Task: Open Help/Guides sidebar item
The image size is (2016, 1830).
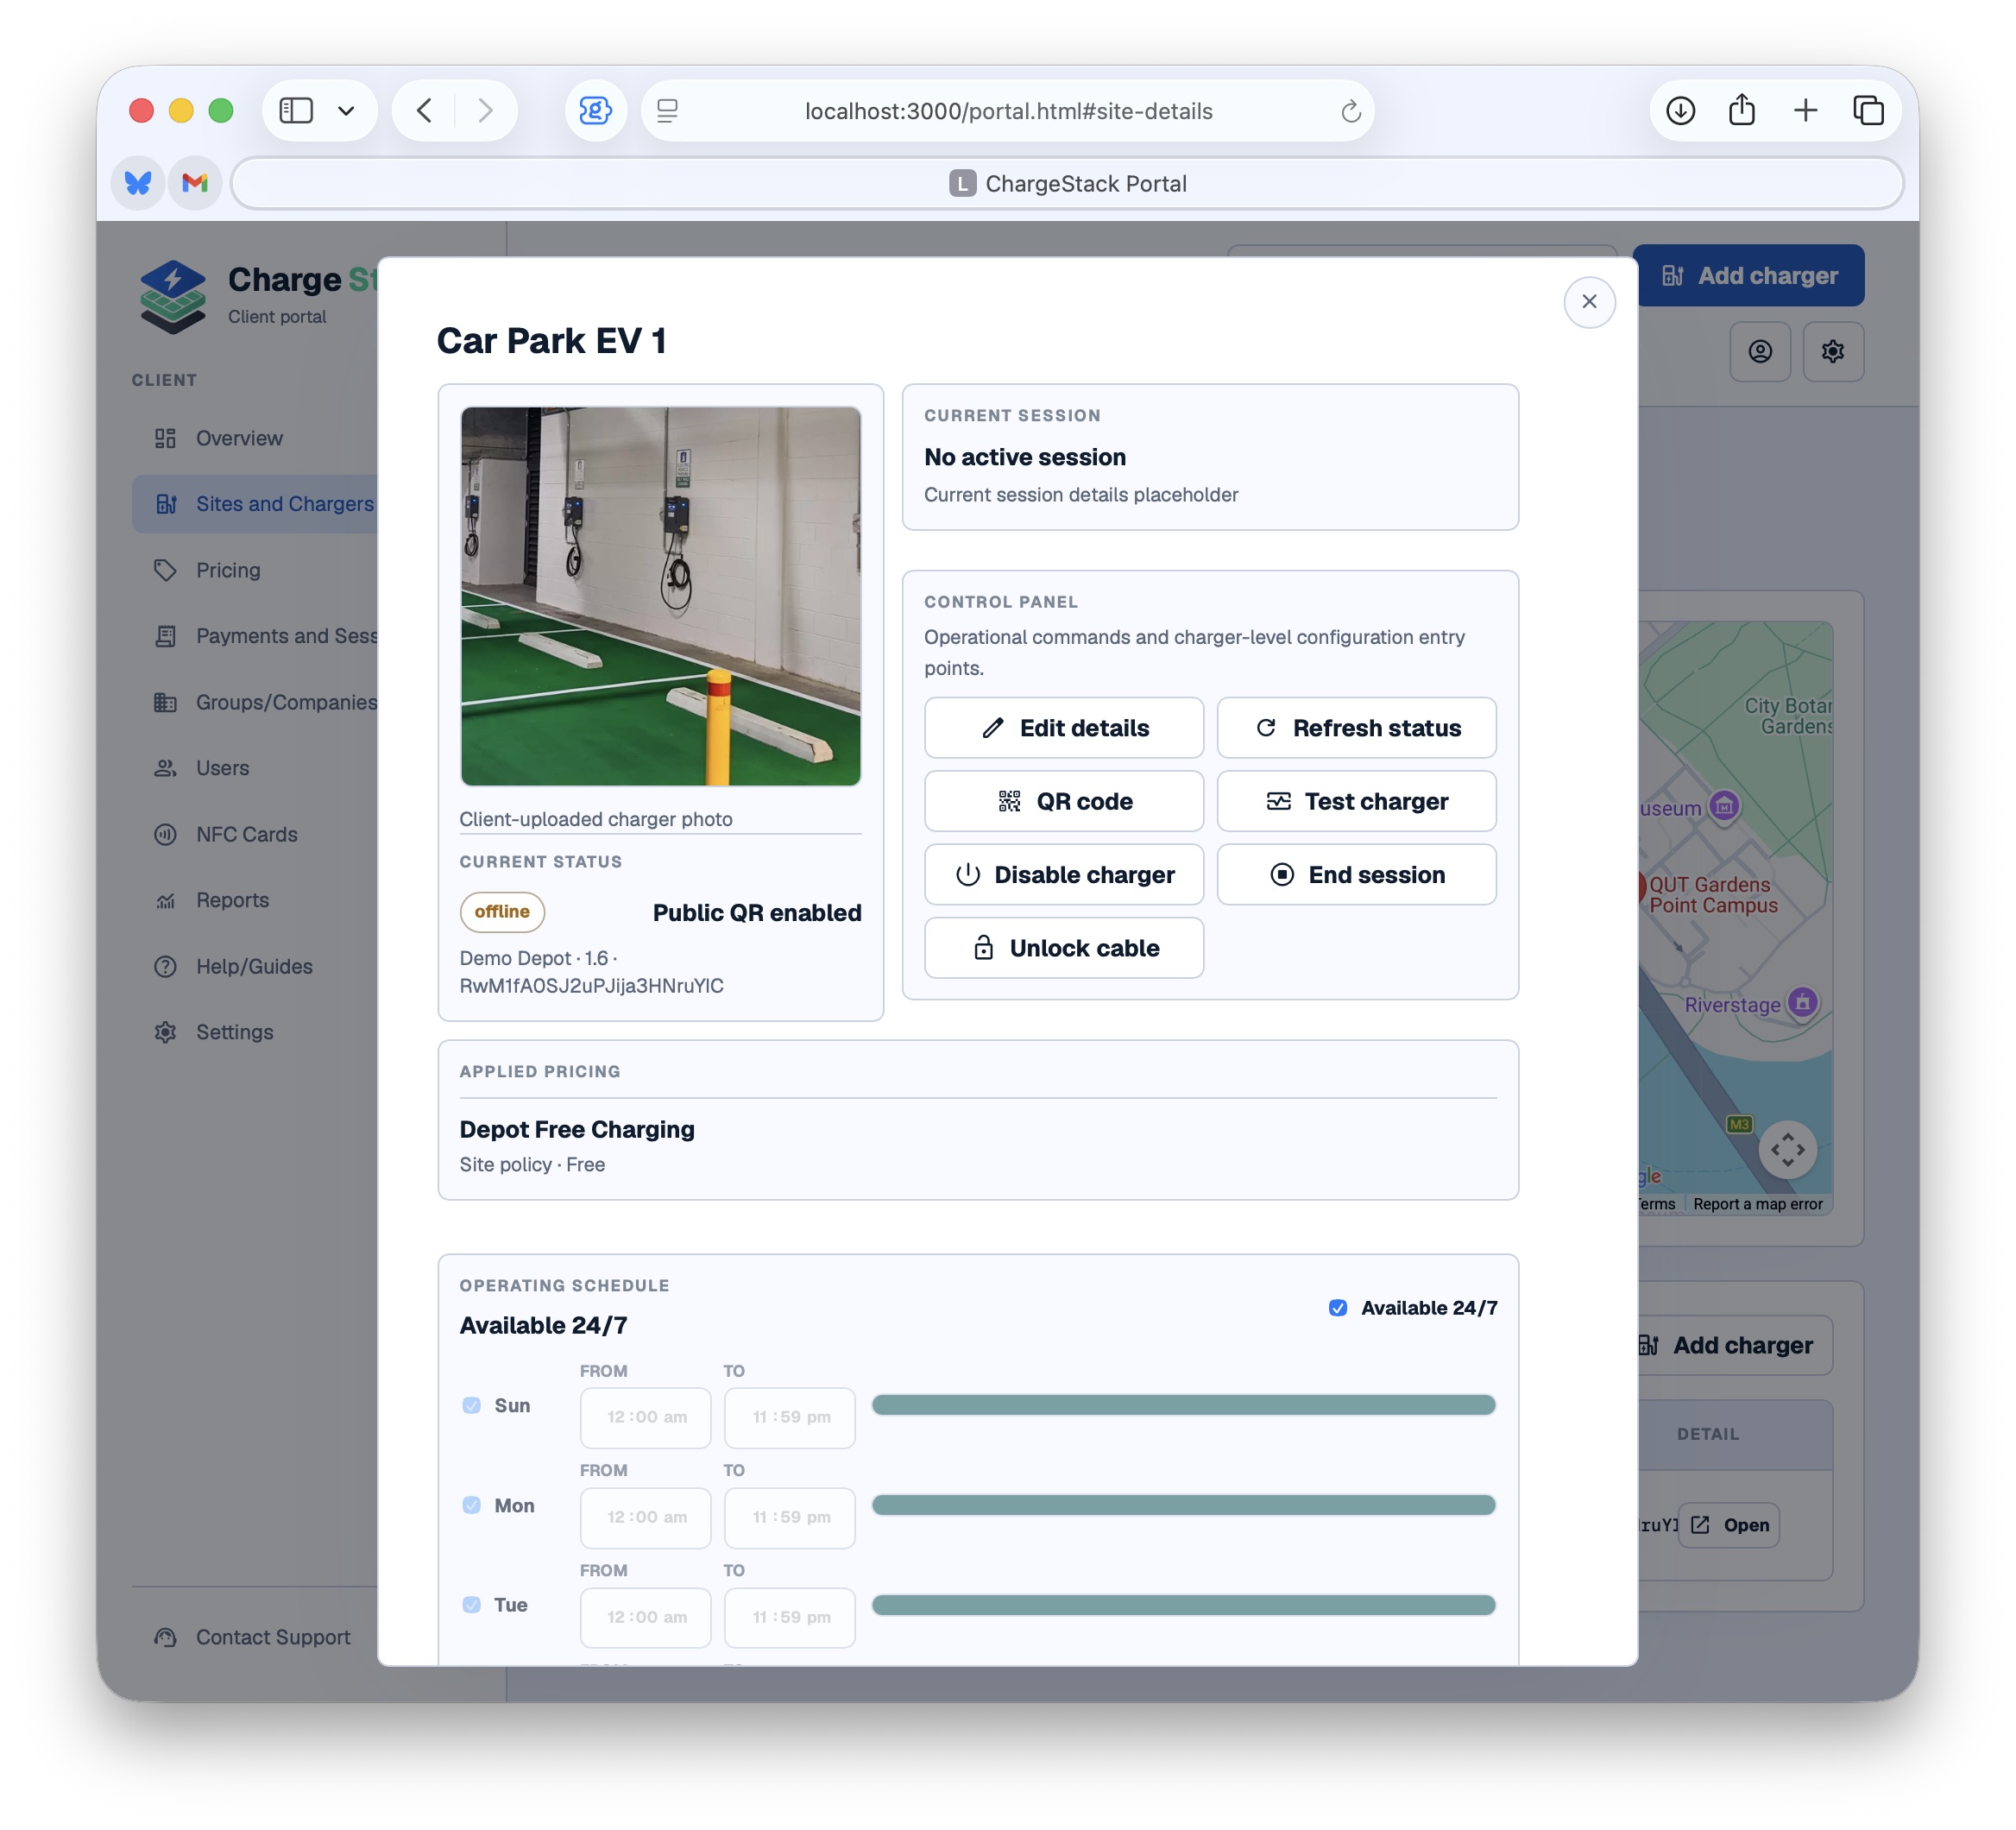Action: click(x=254, y=966)
